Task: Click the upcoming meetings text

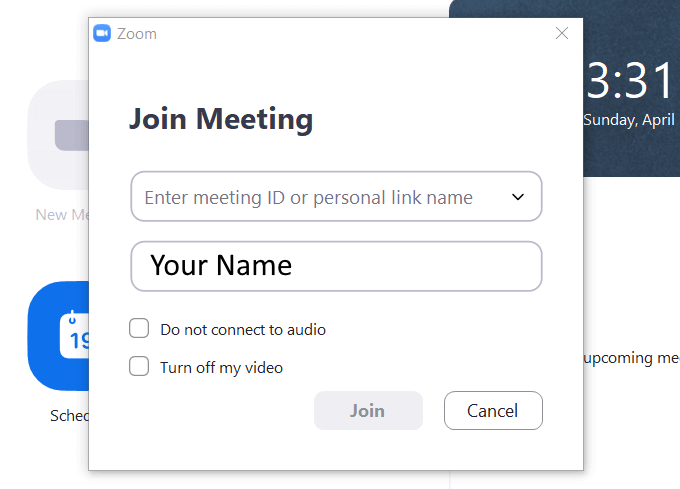Action: (x=632, y=357)
